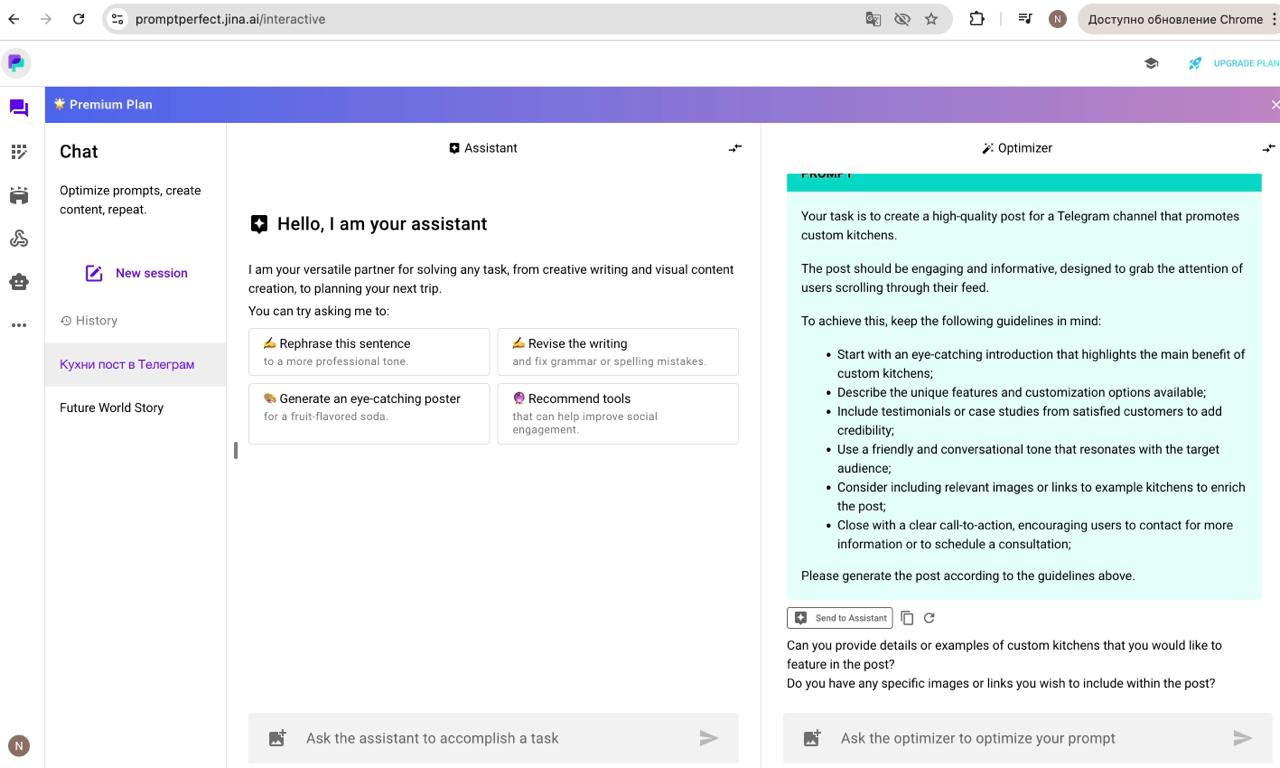
Task: Start a New session
Action: [136, 273]
